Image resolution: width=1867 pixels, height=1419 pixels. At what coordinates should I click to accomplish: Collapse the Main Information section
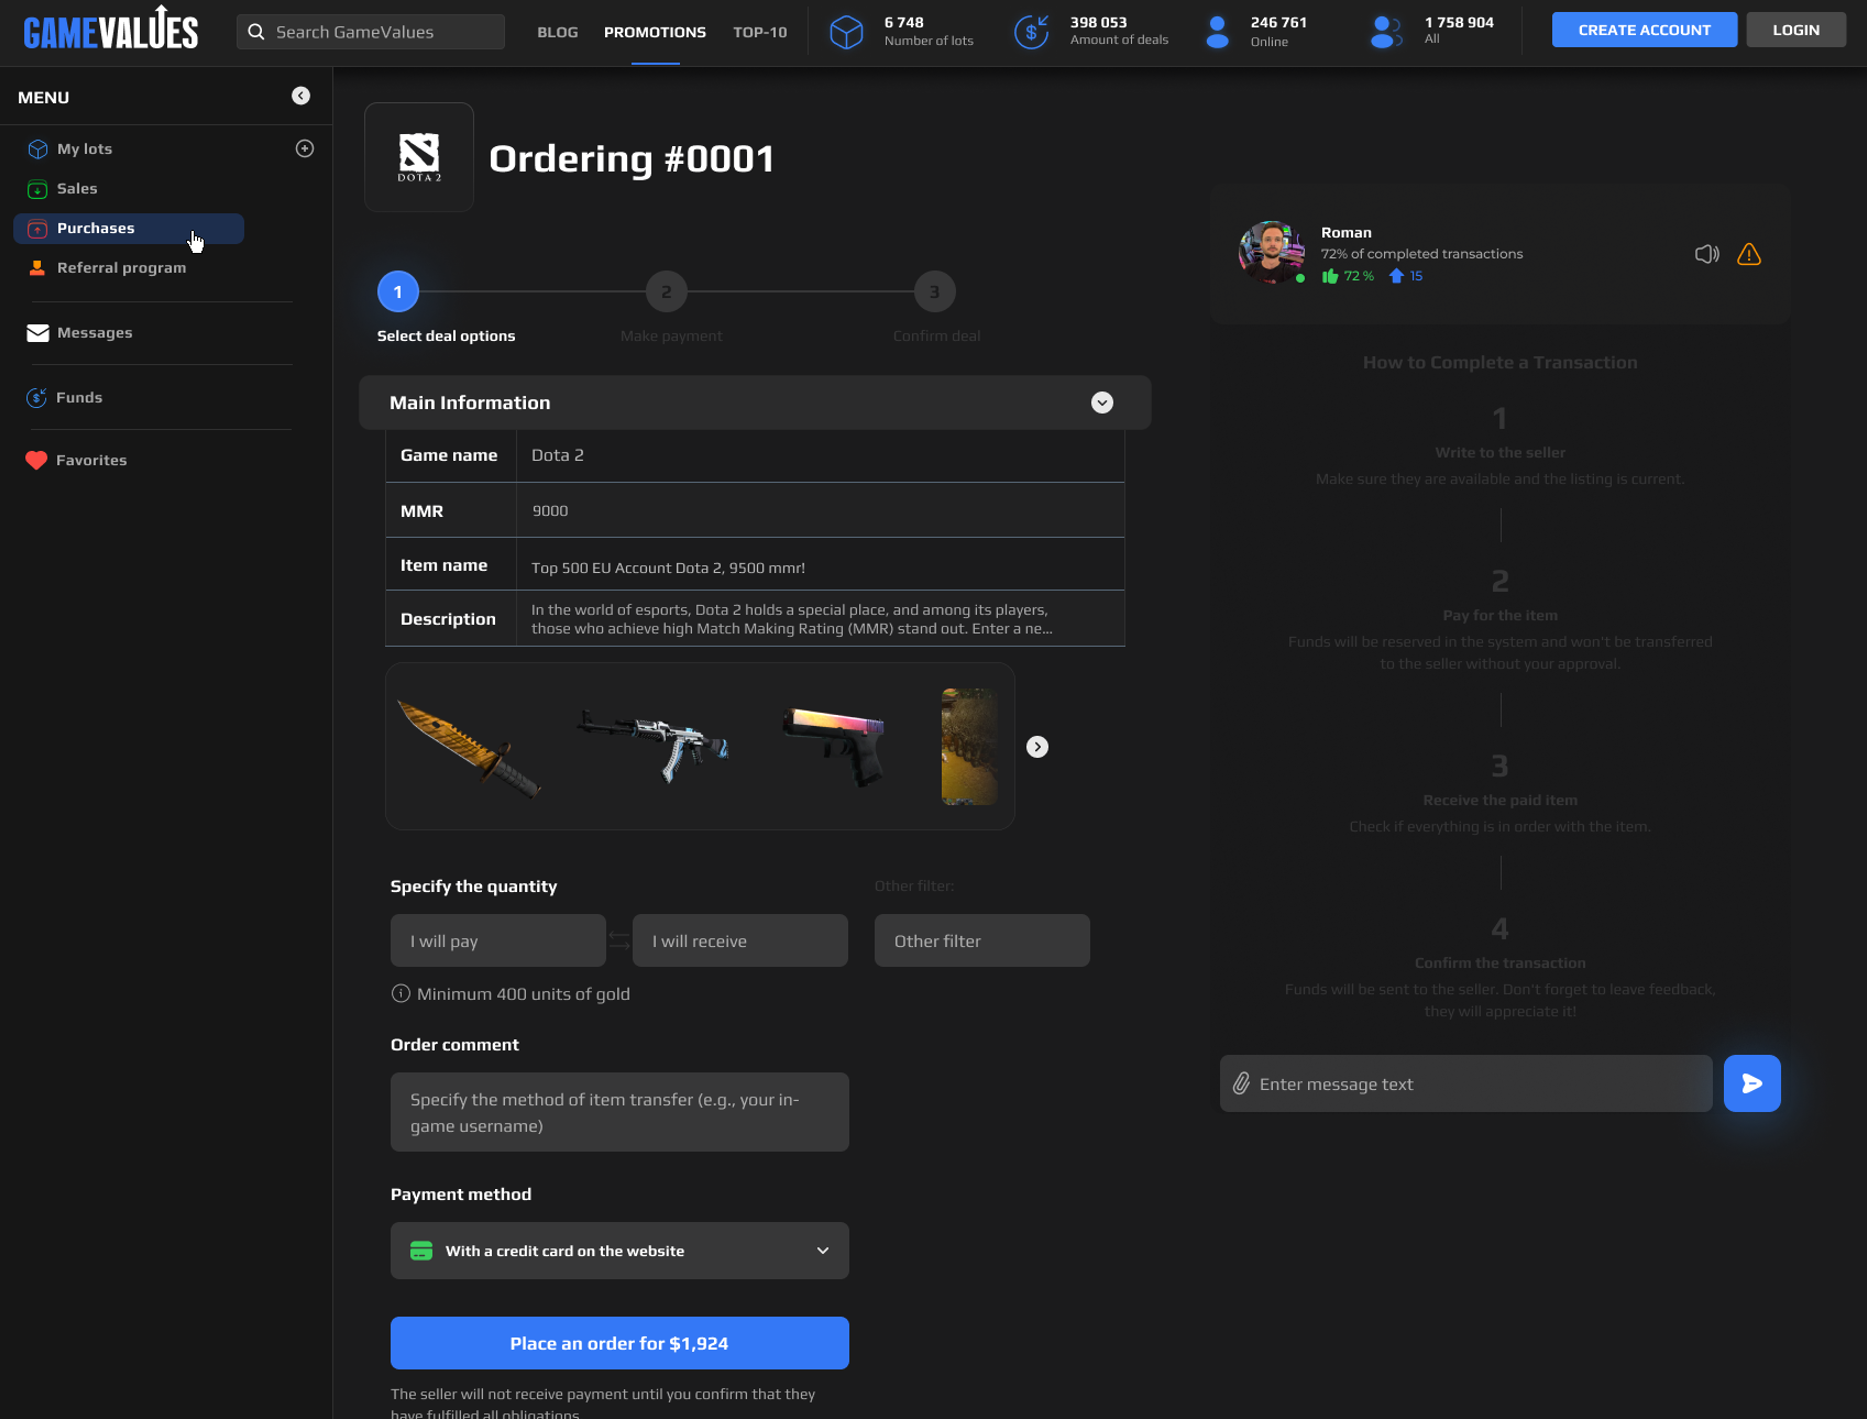pyautogui.click(x=1102, y=402)
